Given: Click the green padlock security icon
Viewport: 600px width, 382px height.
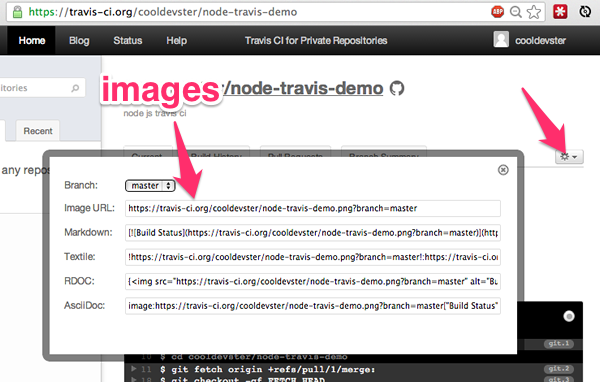Looking at the screenshot, I should [x=17, y=12].
